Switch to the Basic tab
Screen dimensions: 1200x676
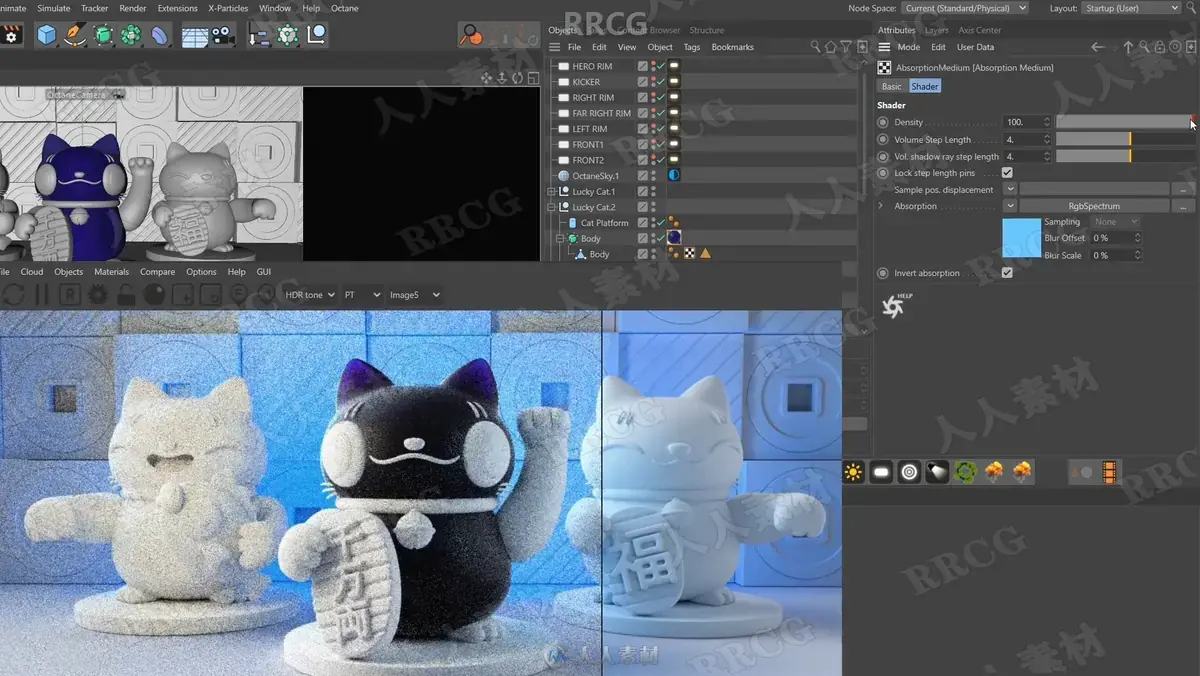891,86
